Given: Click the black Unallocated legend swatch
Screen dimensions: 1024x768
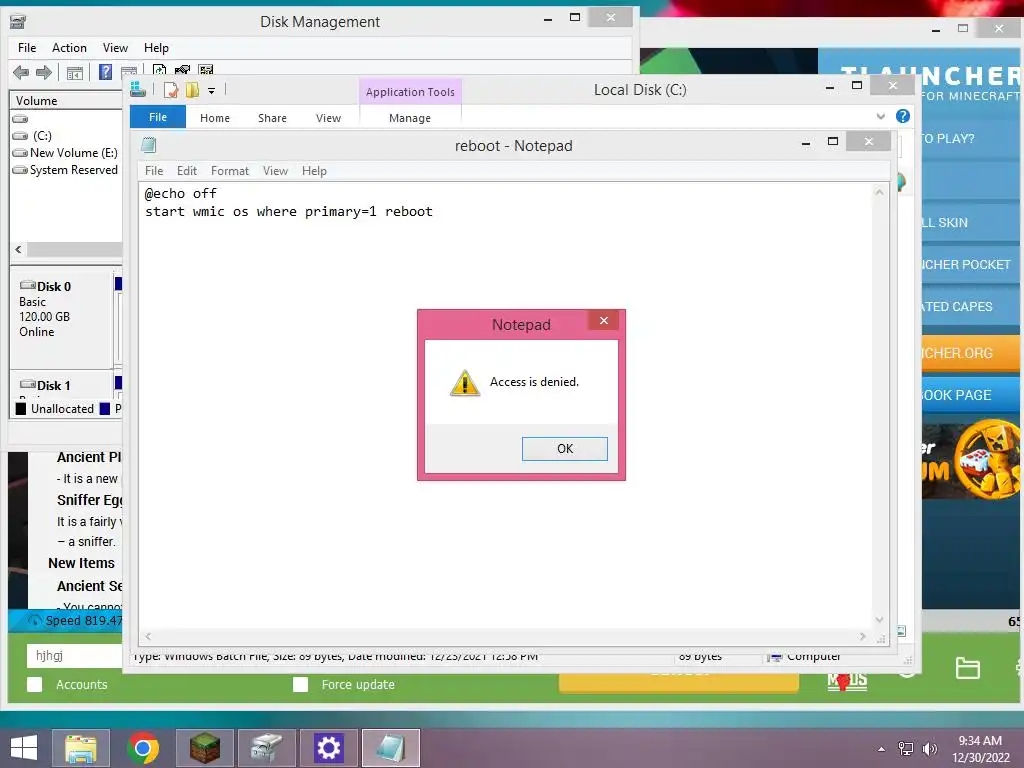Looking at the screenshot, I should [21, 409].
